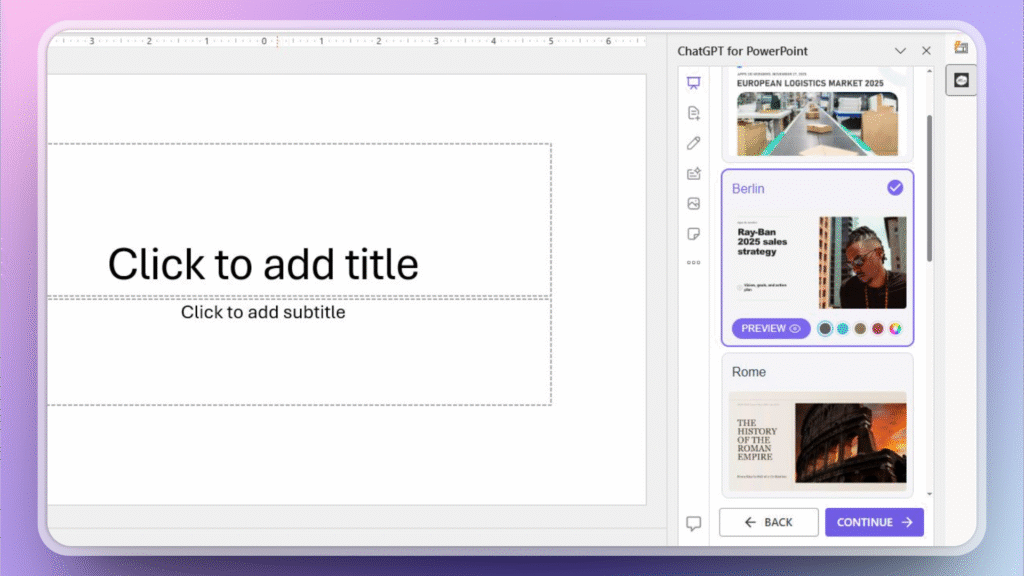This screenshot has height=576, width=1024.
Task: Select the presentation design tool in the sidebar
Action: [x=695, y=83]
